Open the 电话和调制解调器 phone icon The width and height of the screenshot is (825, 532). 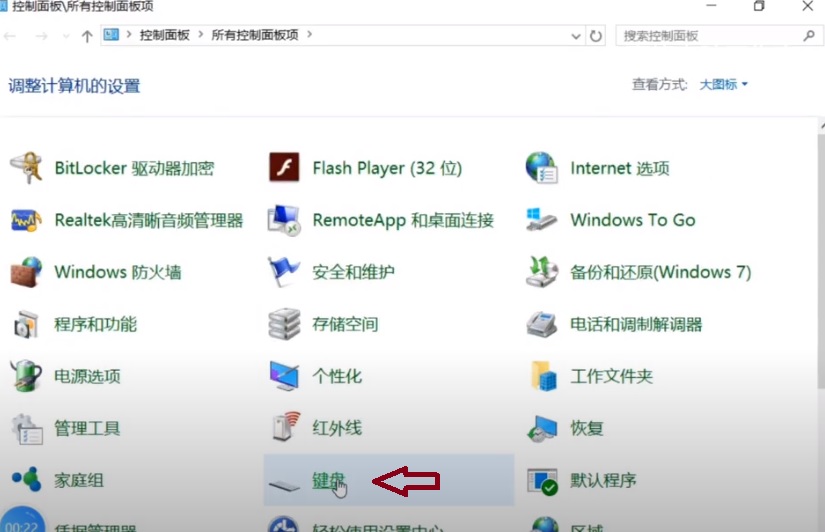[x=542, y=324]
